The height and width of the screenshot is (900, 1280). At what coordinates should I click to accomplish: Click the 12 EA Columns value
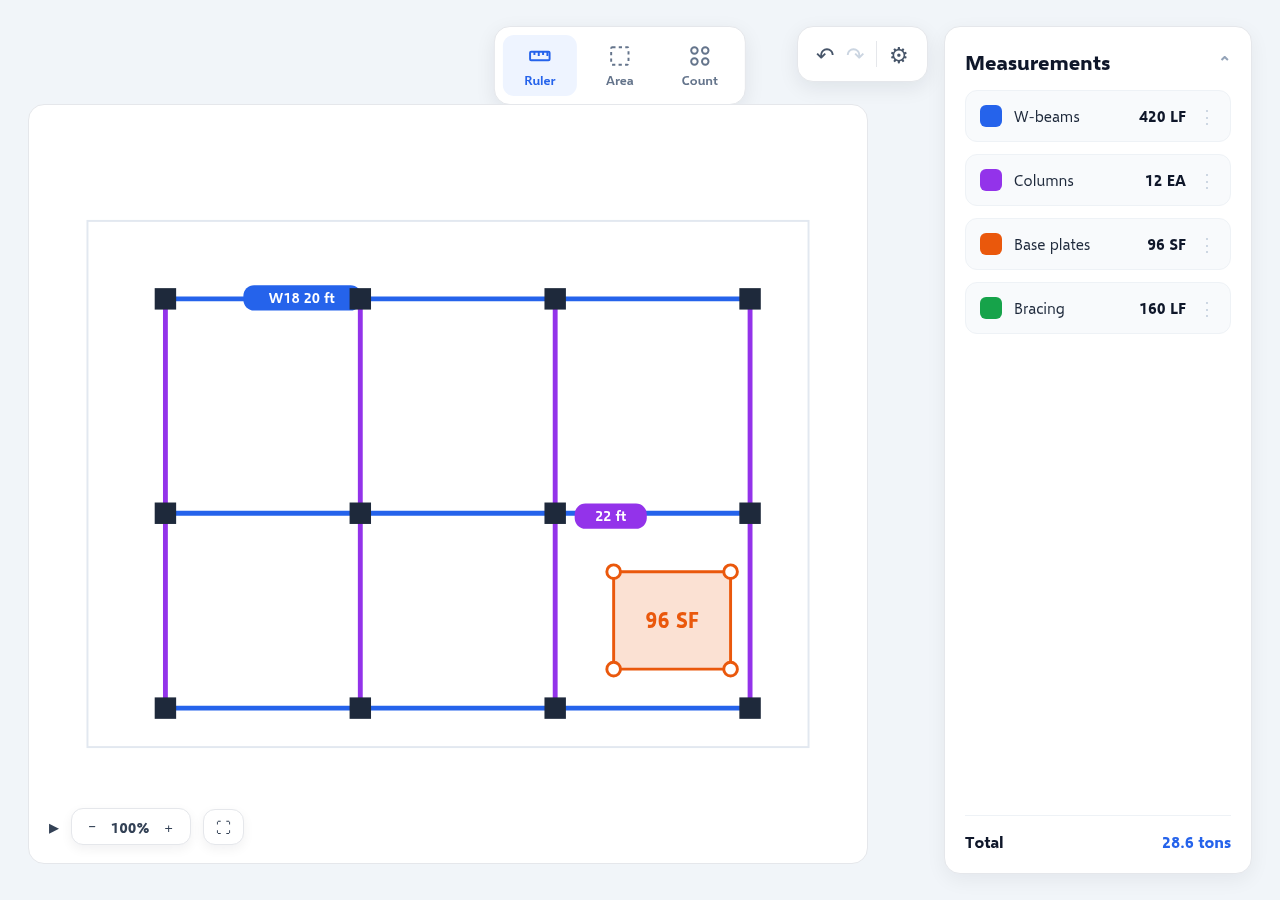click(1165, 181)
